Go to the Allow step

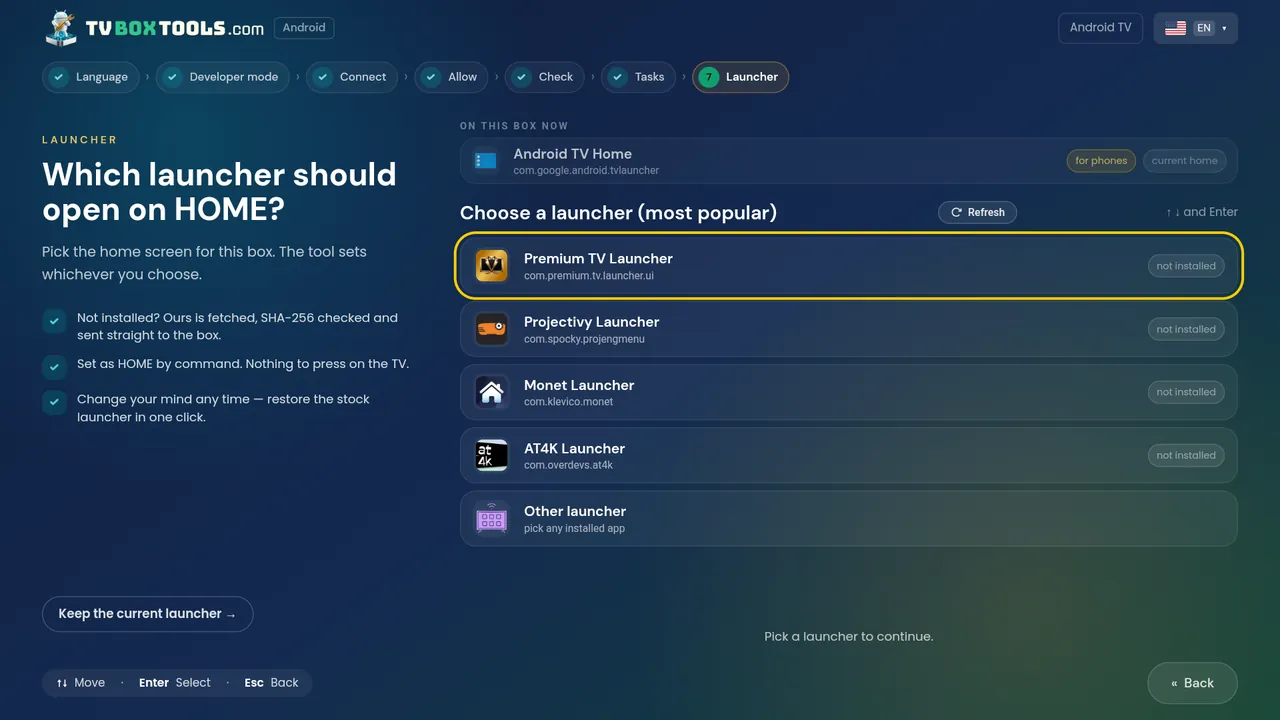(451, 77)
